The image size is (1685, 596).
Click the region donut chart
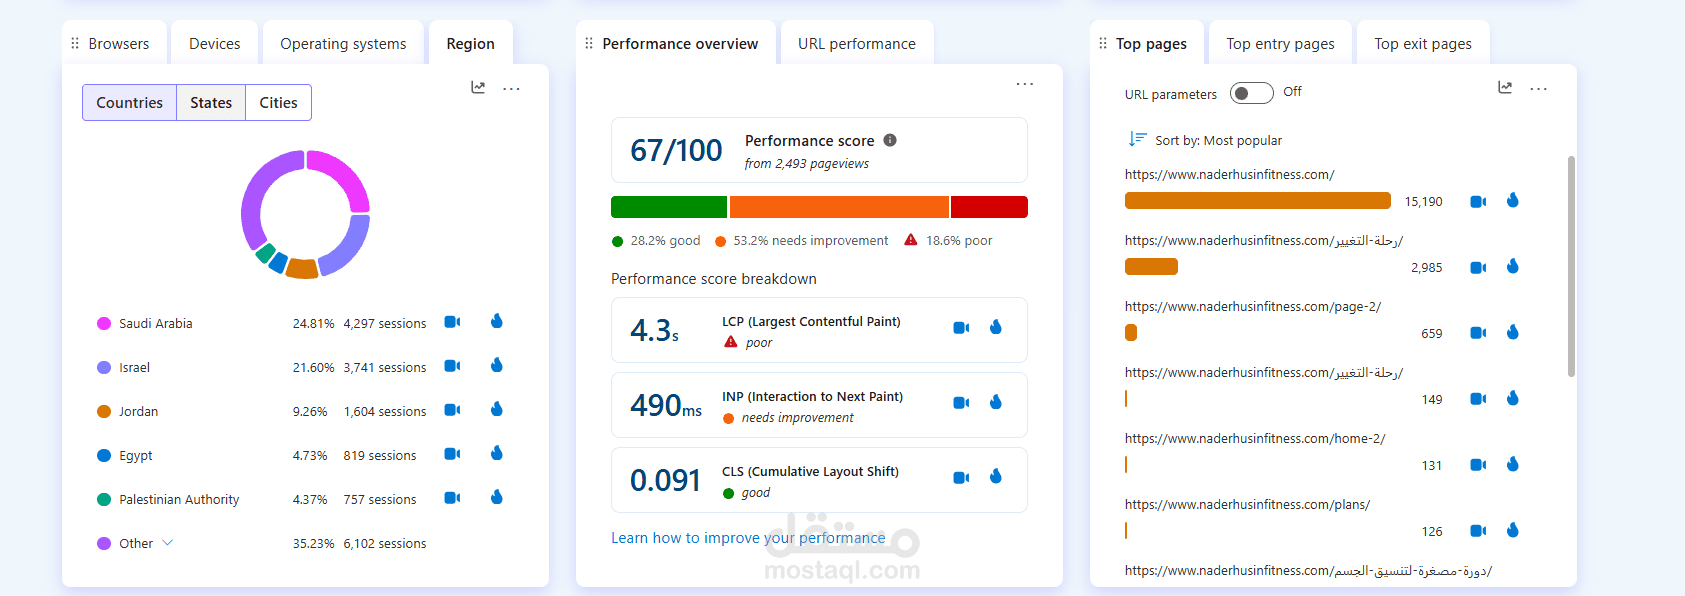(x=306, y=214)
